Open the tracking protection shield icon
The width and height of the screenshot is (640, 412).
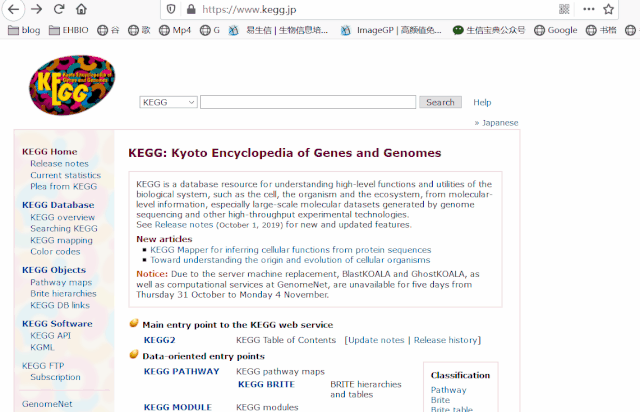click(171, 9)
